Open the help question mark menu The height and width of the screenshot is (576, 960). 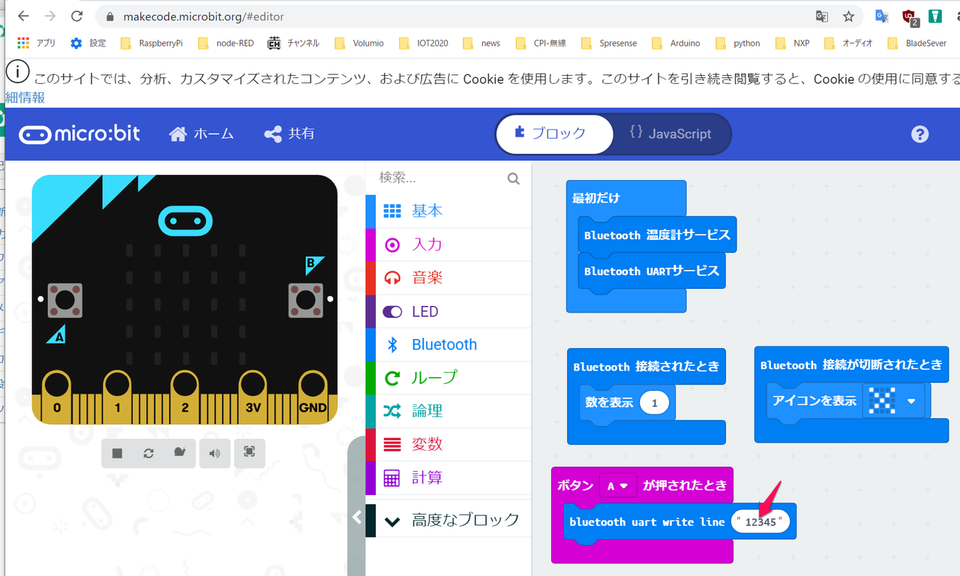pyautogui.click(x=920, y=134)
